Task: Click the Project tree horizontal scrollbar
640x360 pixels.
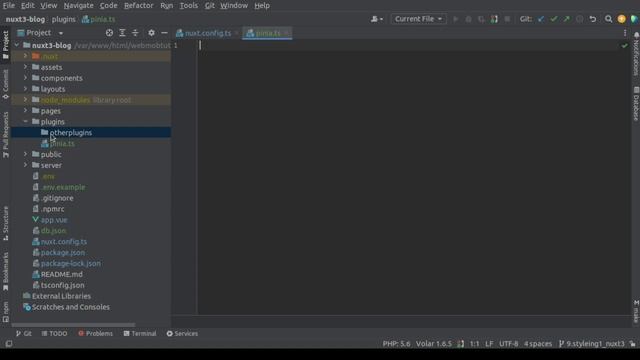Action: pyautogui.click(x=73, y=325)
